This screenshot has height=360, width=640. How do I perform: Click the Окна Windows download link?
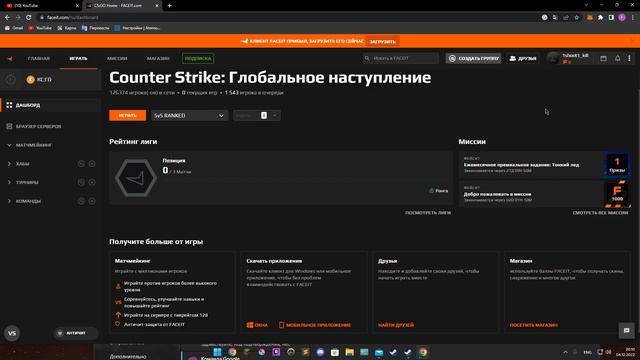pyautogui.click(x=257, y=325)
